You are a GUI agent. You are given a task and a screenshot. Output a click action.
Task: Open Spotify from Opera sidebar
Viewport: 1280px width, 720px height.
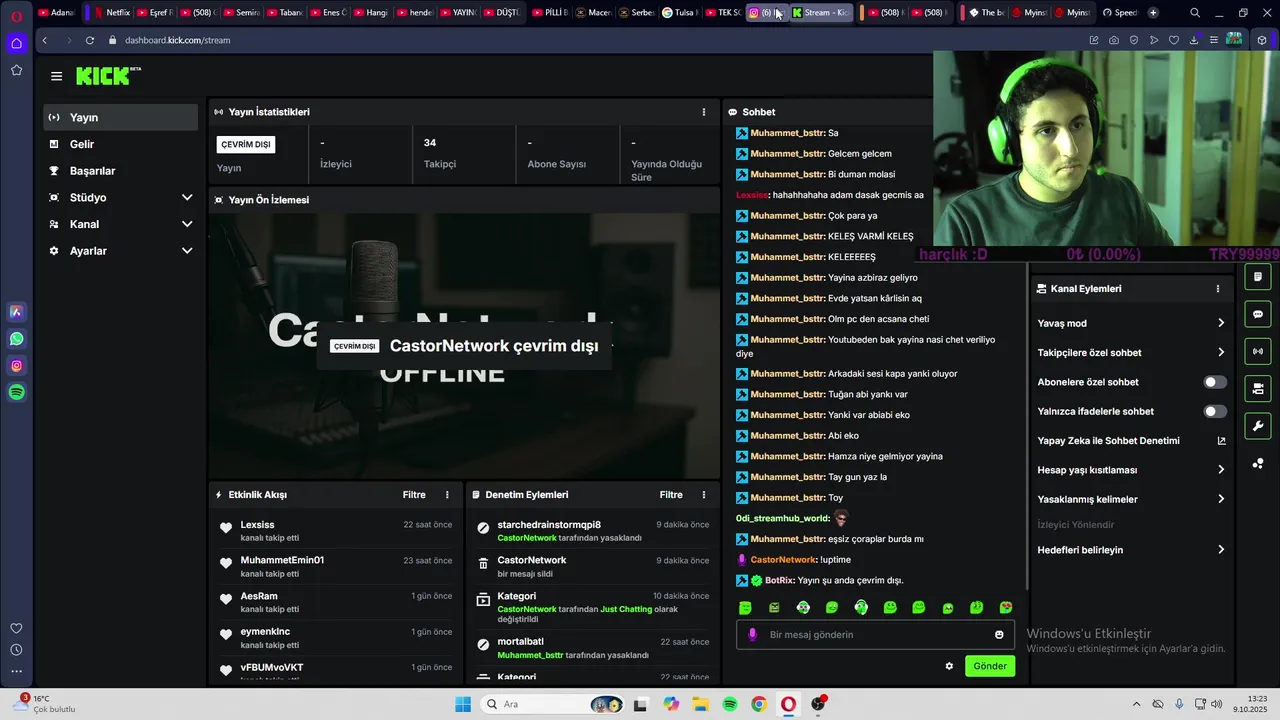16,393
